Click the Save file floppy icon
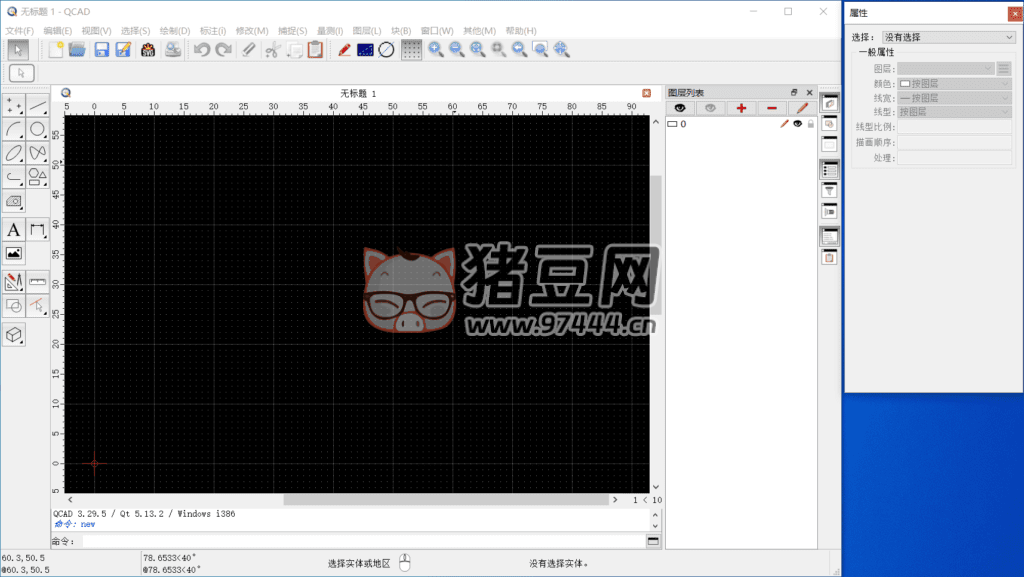 point(101,49)
